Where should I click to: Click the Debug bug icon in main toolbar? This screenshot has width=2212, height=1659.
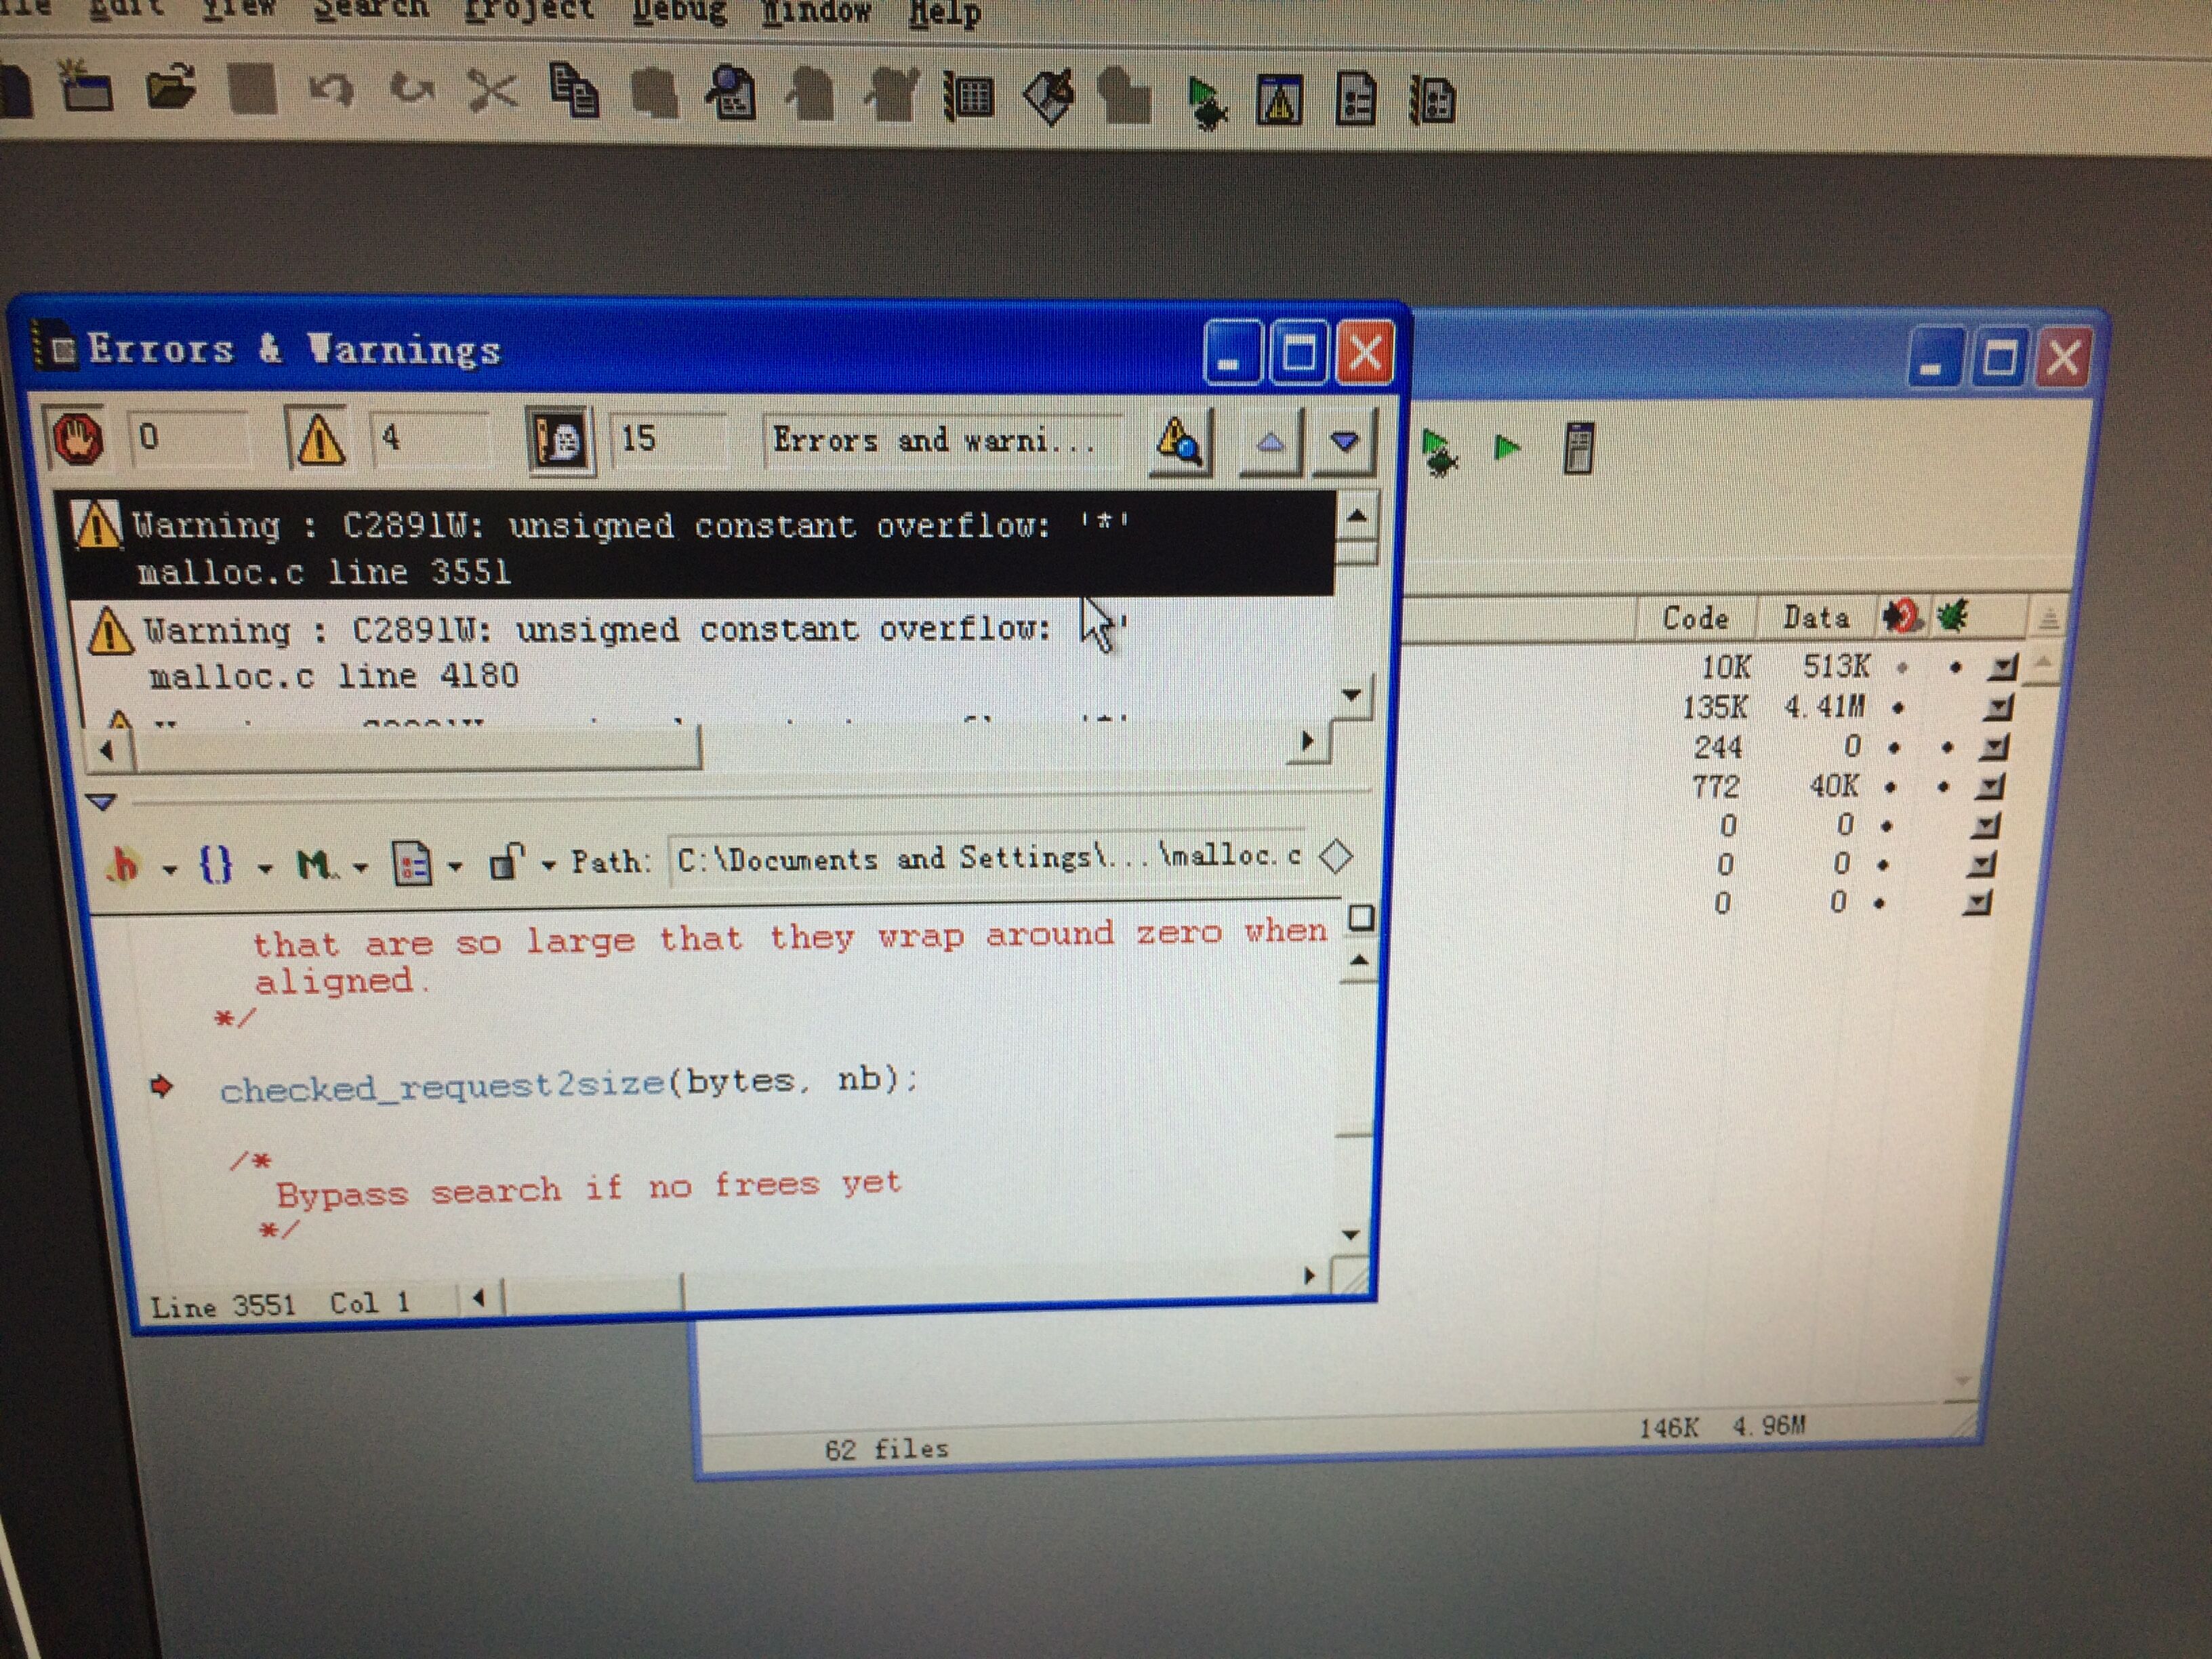click(1207, 103)
